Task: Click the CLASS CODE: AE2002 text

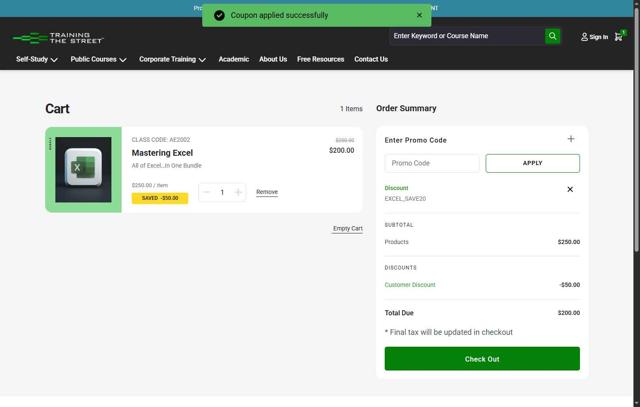Action: (161, 140)
